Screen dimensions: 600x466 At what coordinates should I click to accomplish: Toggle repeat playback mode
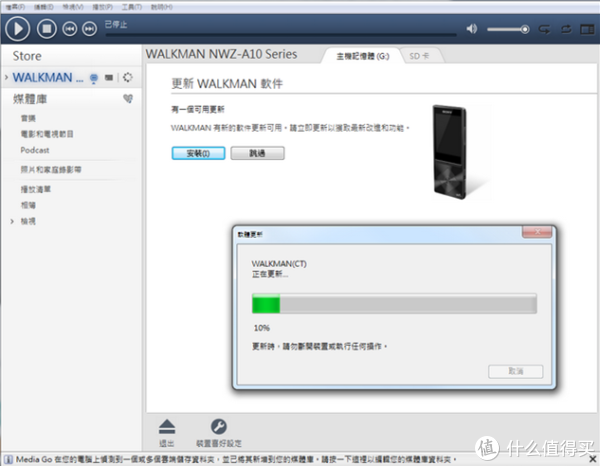click(566, 29)
